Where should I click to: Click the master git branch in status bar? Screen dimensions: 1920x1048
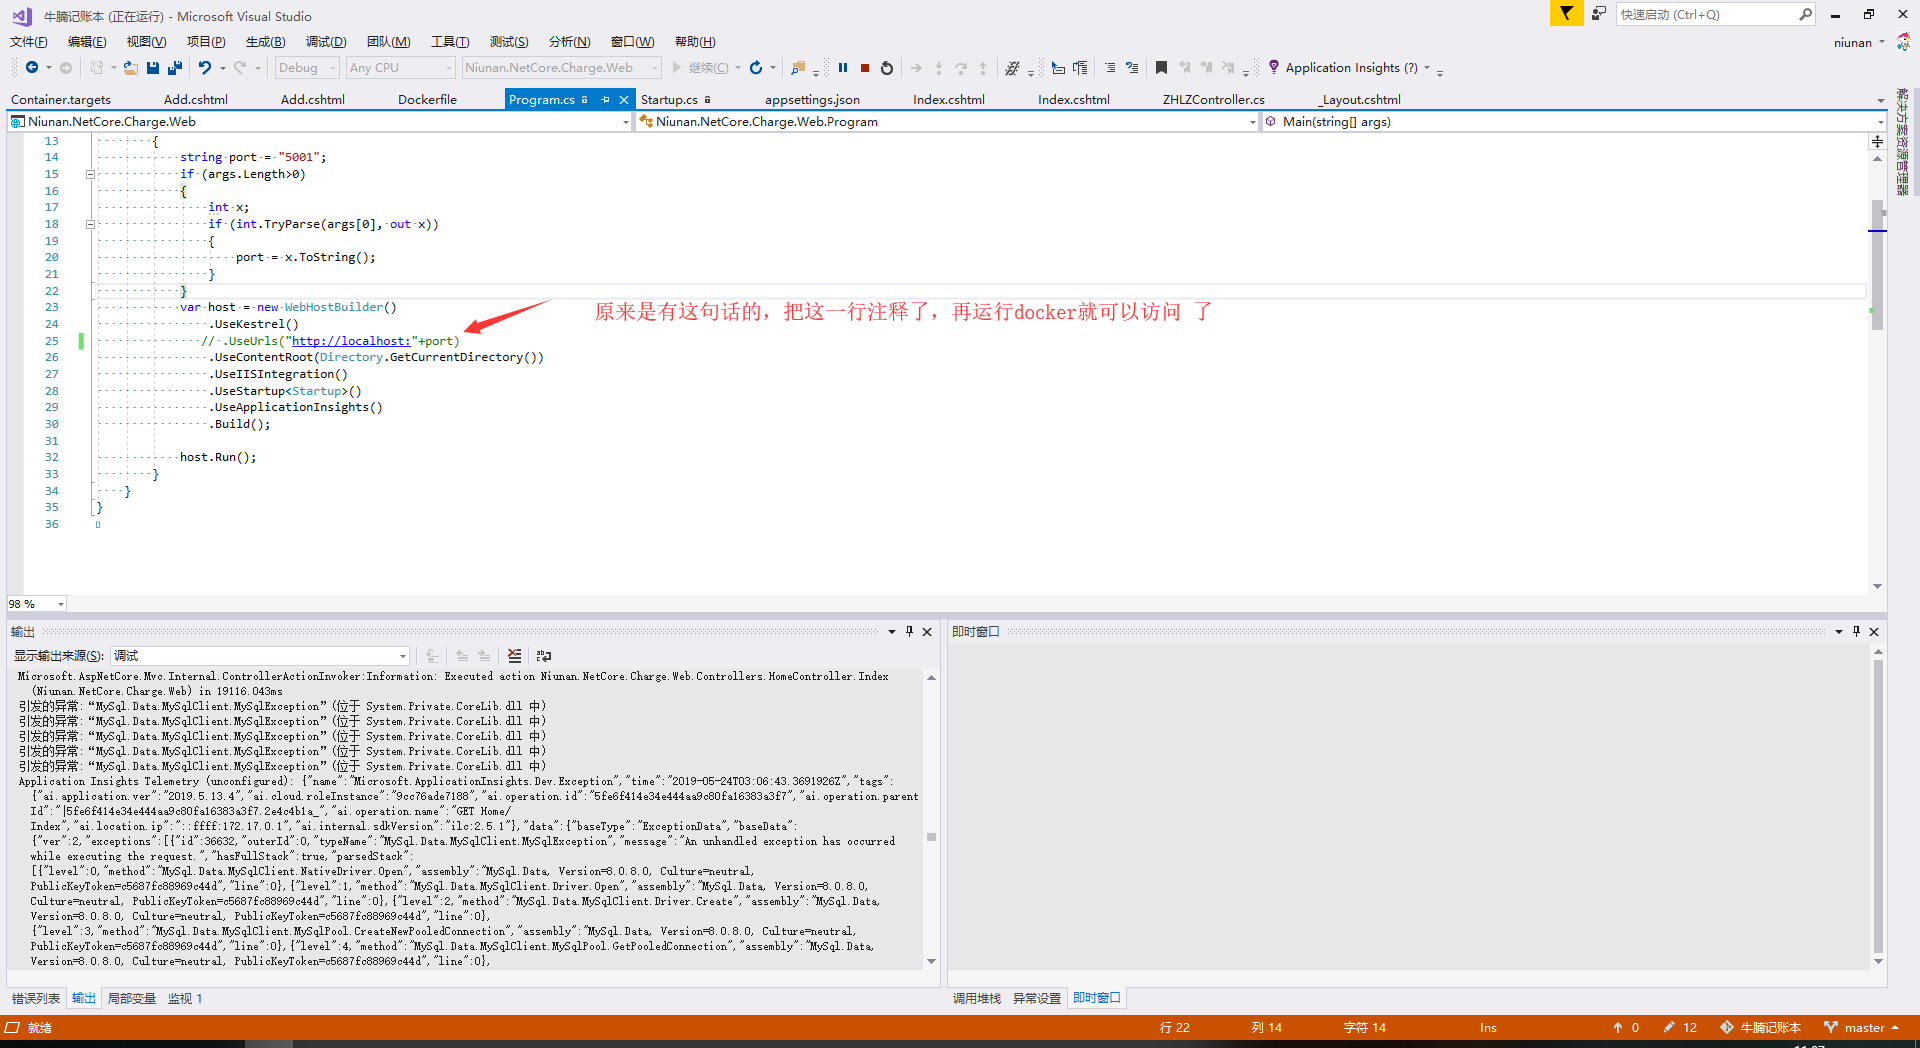click(1863, 1028)
